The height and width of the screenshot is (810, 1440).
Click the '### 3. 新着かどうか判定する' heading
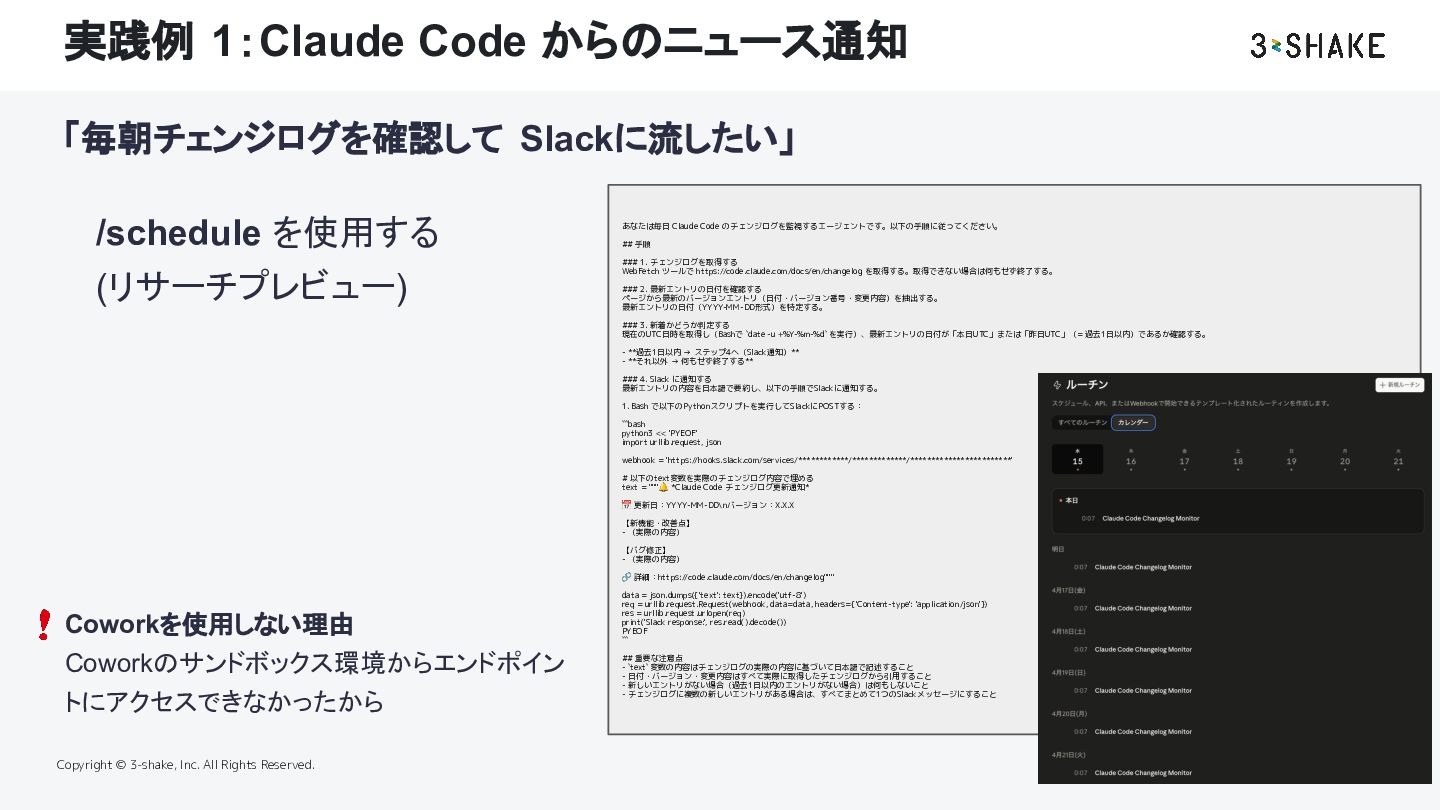(x=676, y=325)
